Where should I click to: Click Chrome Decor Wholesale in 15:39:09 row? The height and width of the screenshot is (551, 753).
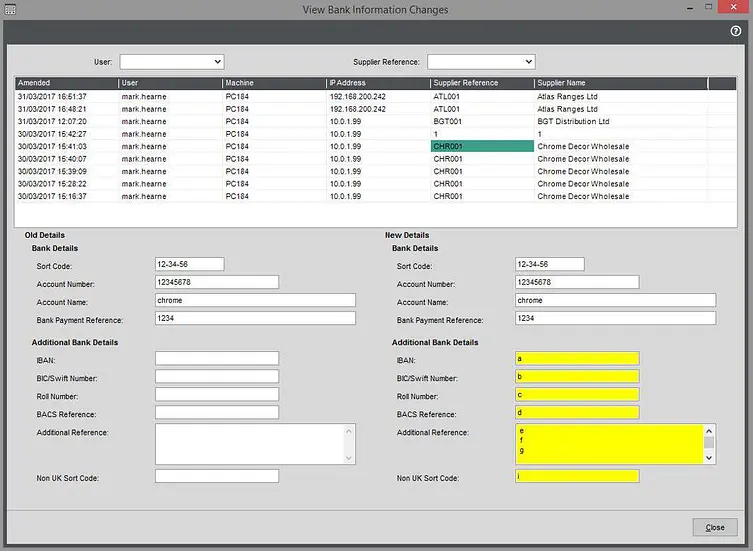(583, 171)
